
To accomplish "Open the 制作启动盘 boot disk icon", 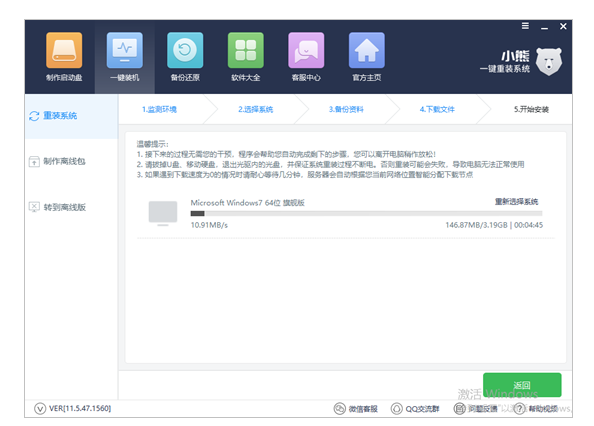I will click(64, 50).
